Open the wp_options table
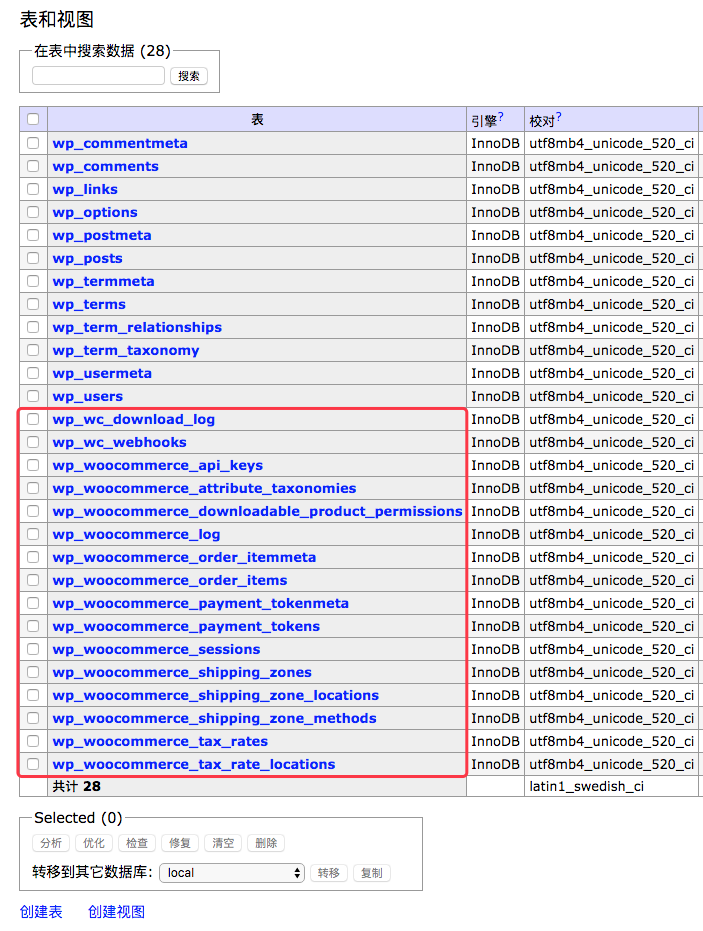This screenshot has width=703, height=931. pos(95,212)
